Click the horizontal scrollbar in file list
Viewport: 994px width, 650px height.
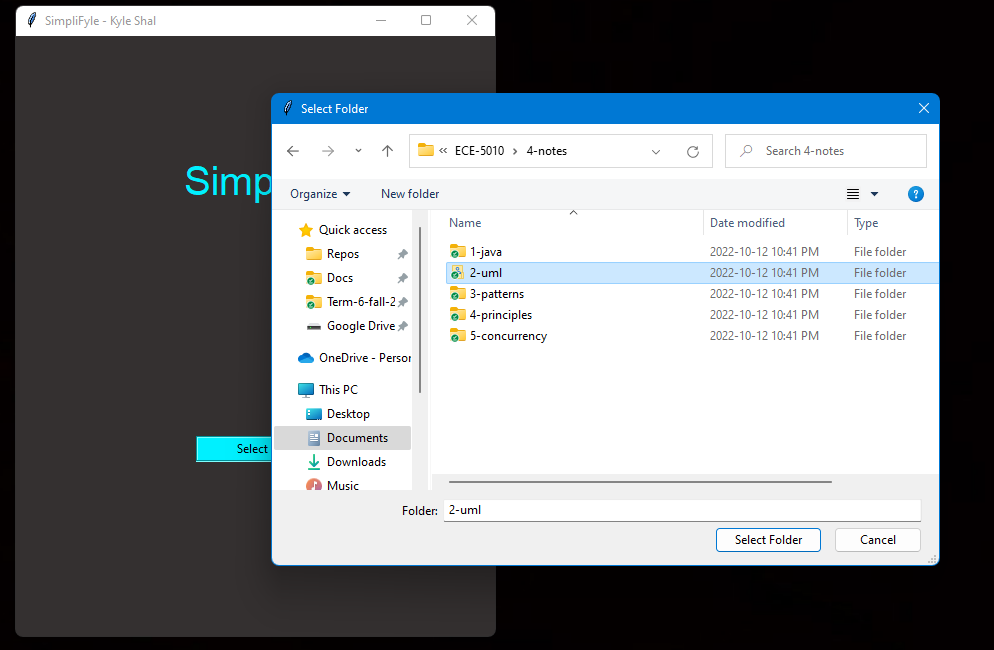(x=640, y=482)
